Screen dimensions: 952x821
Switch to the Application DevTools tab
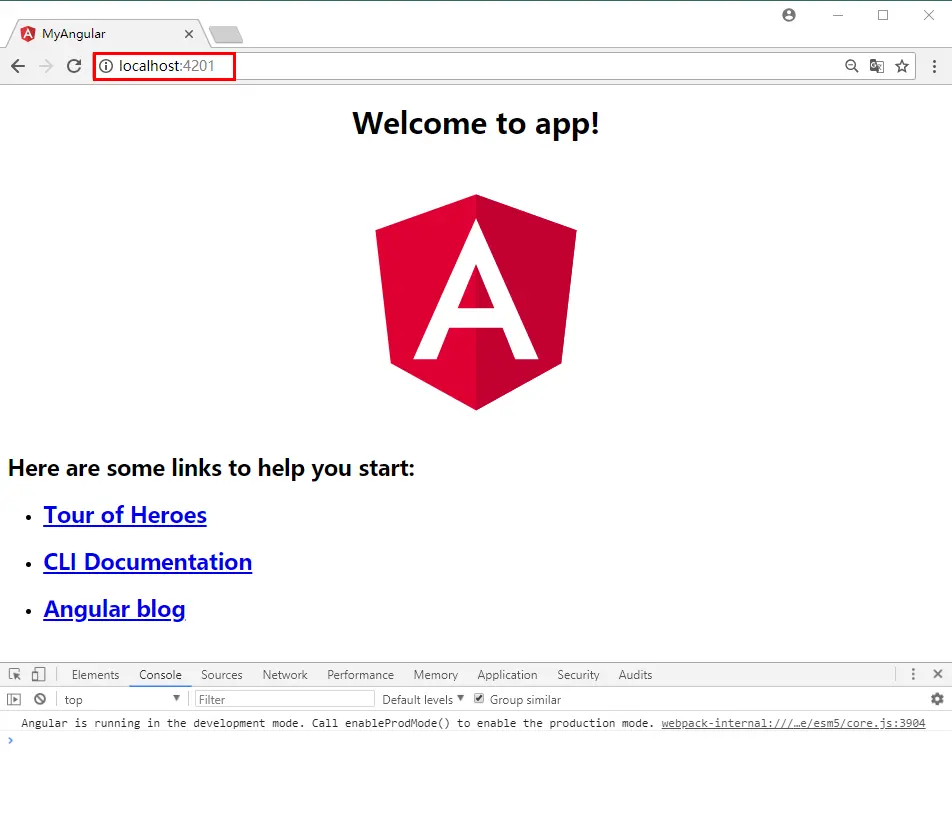[507, 675]
